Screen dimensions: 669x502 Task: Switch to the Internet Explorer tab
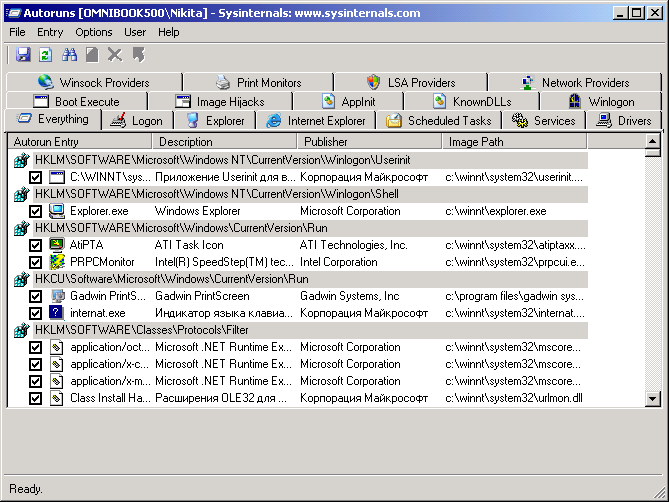[316, 121]
